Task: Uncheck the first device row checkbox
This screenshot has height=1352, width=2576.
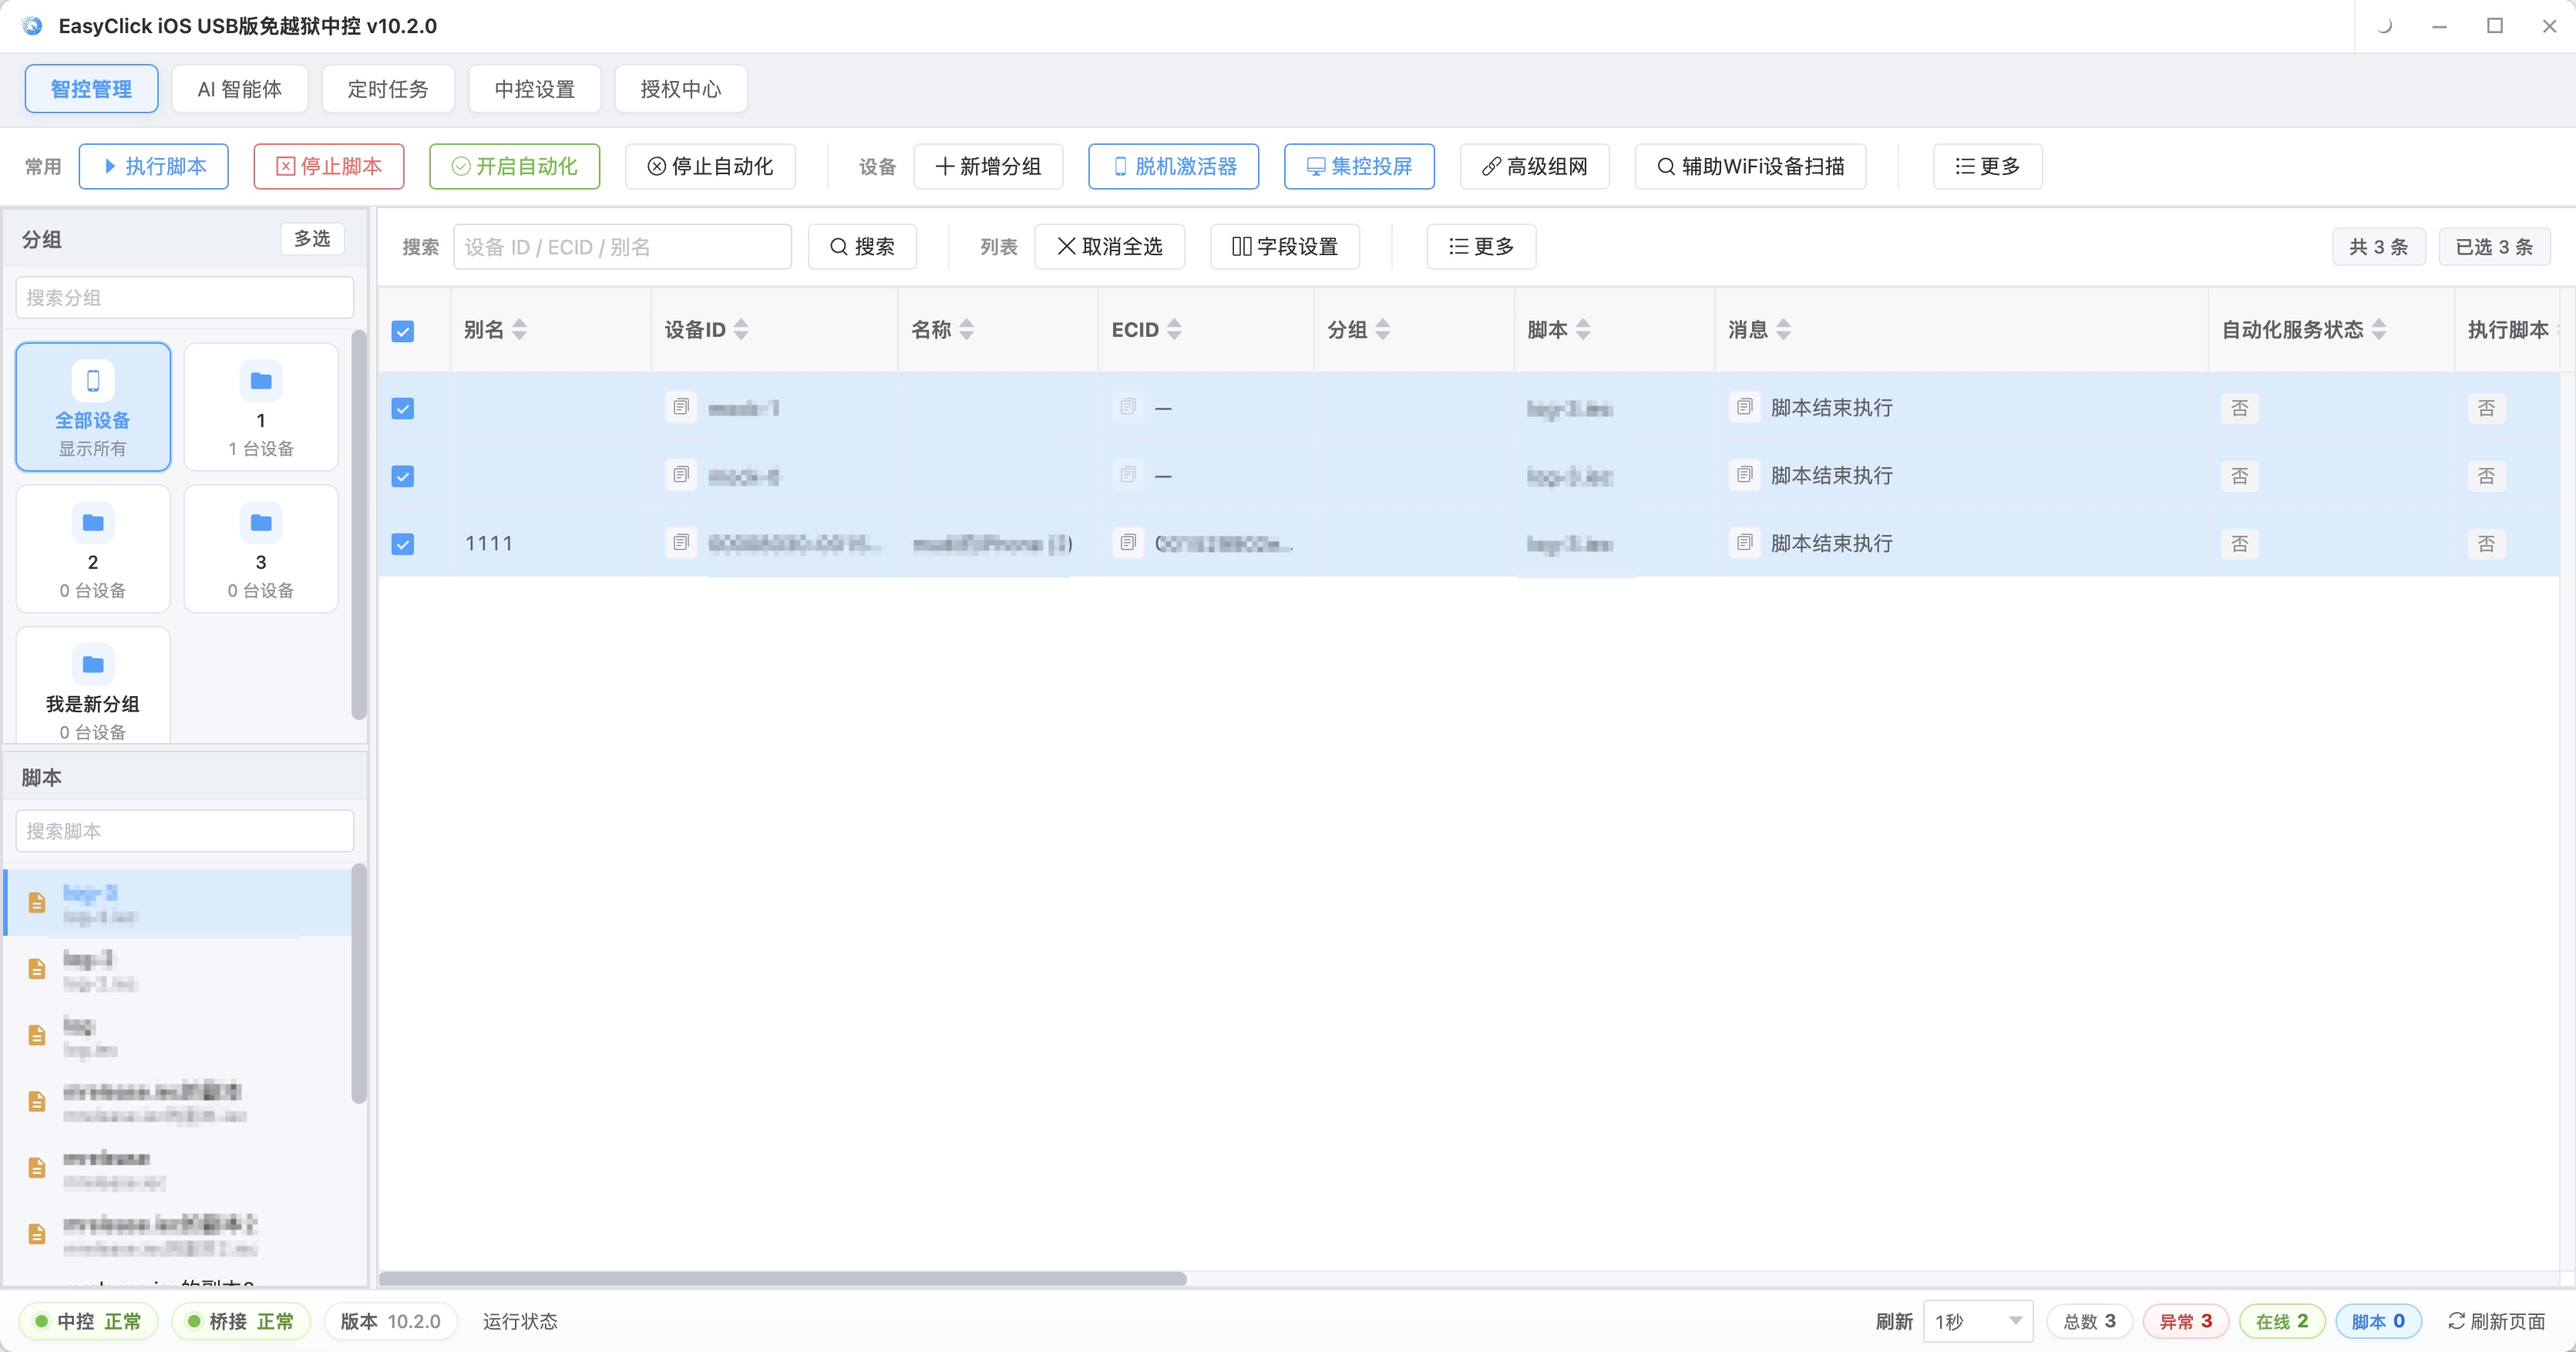Action: click(x=403, y=408)
